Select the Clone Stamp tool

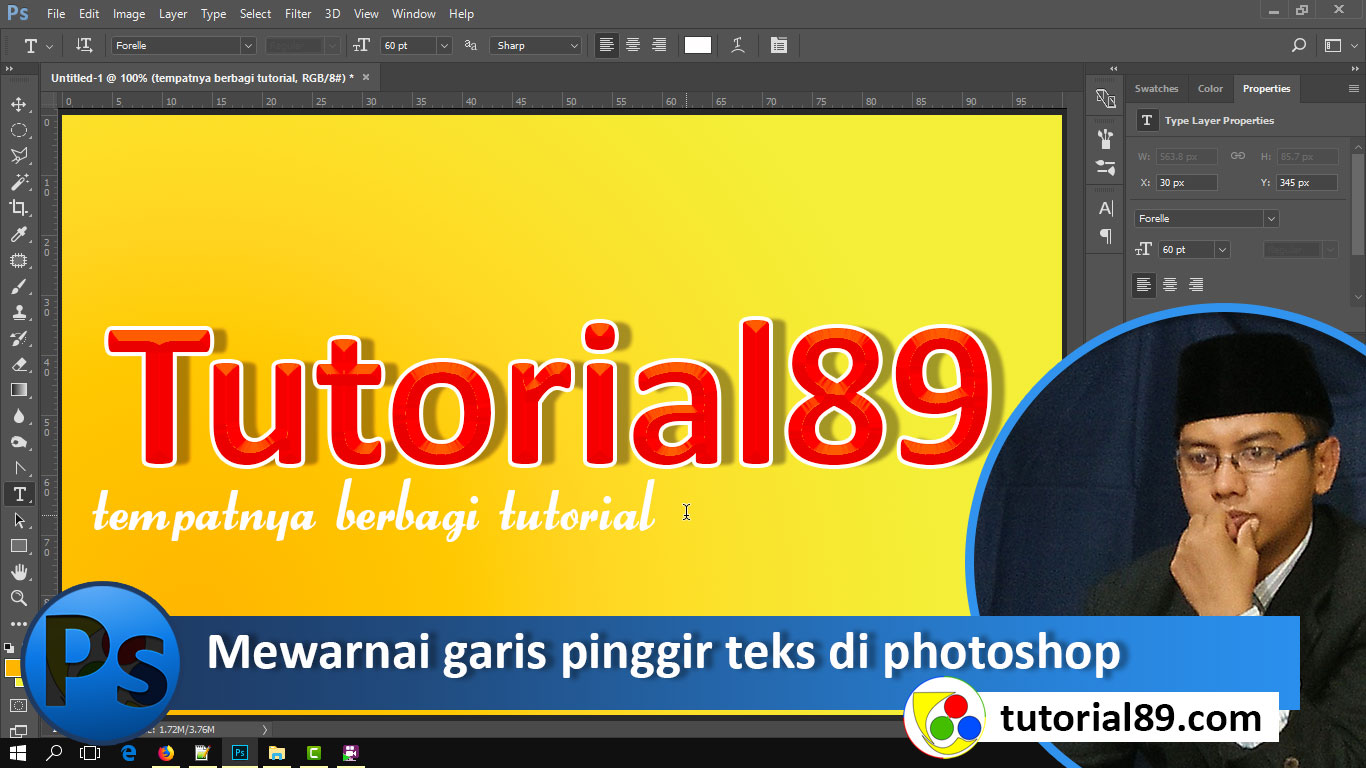18,312
